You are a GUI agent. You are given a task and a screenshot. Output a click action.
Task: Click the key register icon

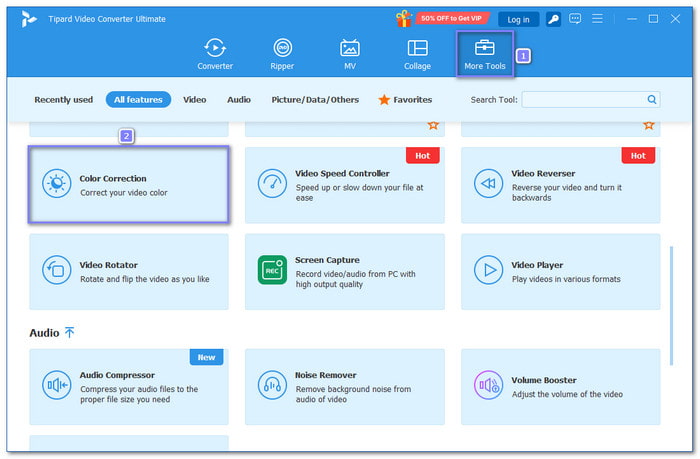(x=553, y=19)
